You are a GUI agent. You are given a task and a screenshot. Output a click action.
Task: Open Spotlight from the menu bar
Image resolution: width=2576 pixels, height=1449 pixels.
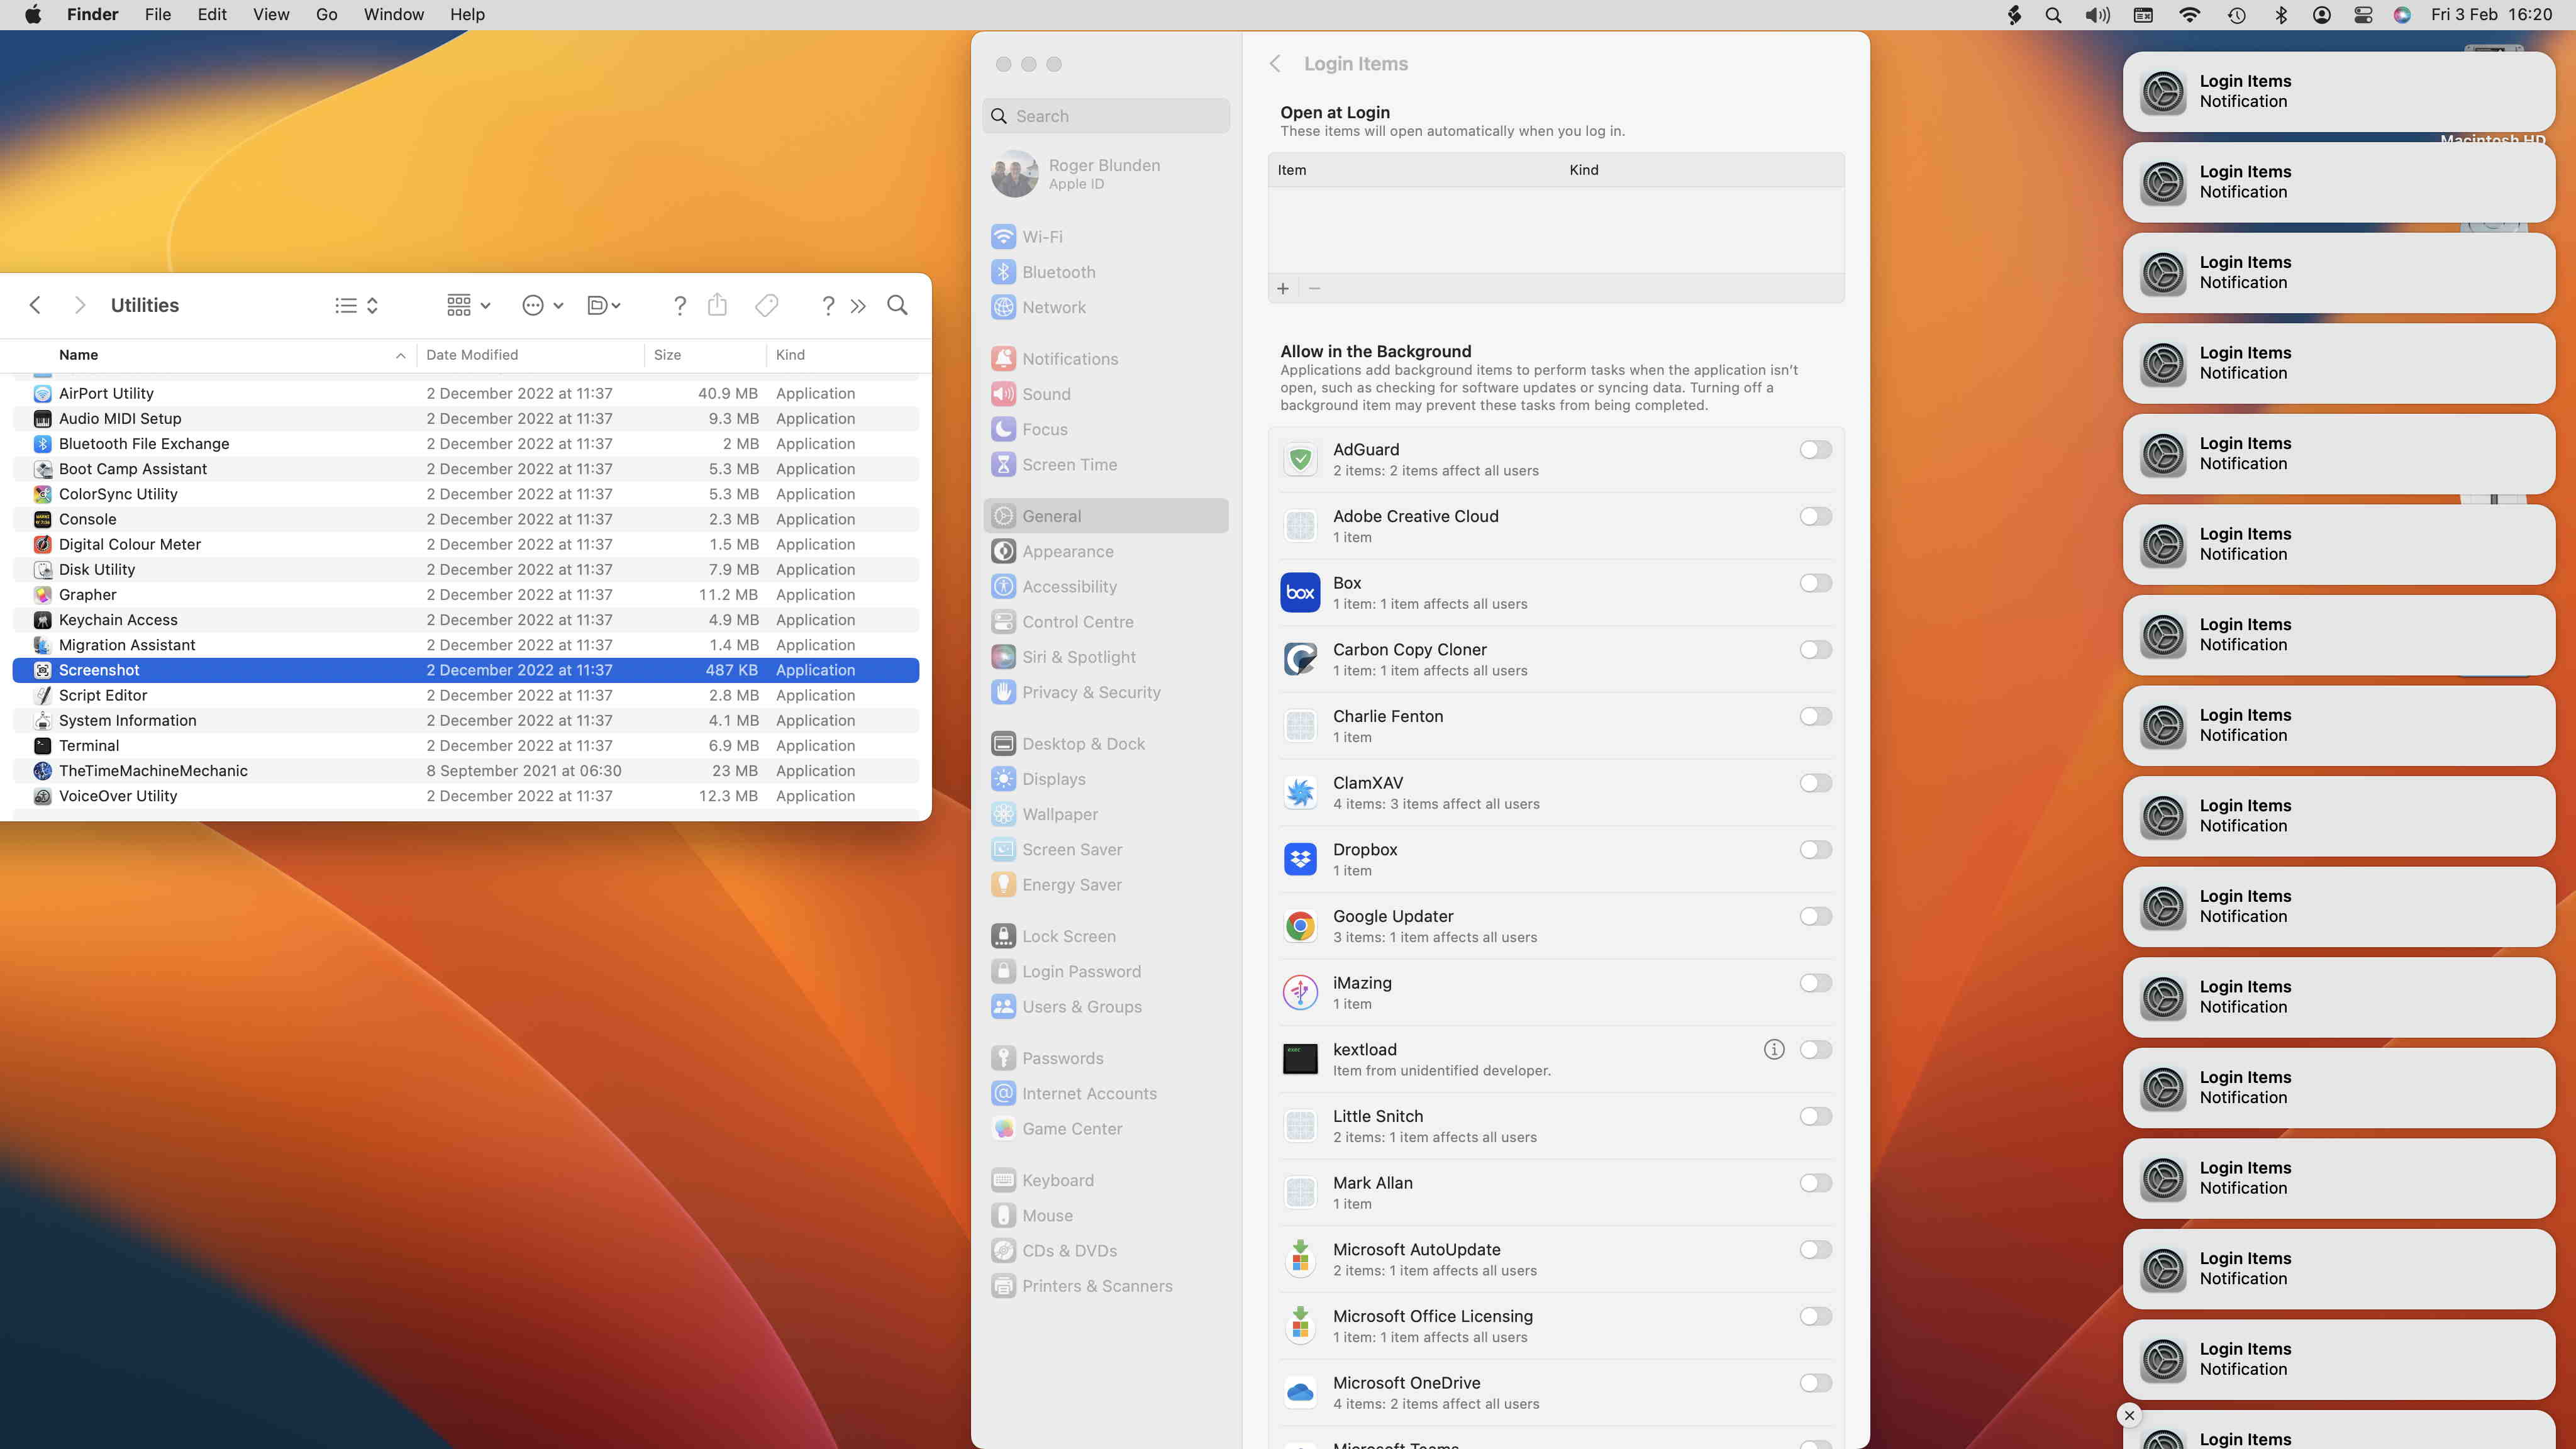click(x=2053, y=15)
